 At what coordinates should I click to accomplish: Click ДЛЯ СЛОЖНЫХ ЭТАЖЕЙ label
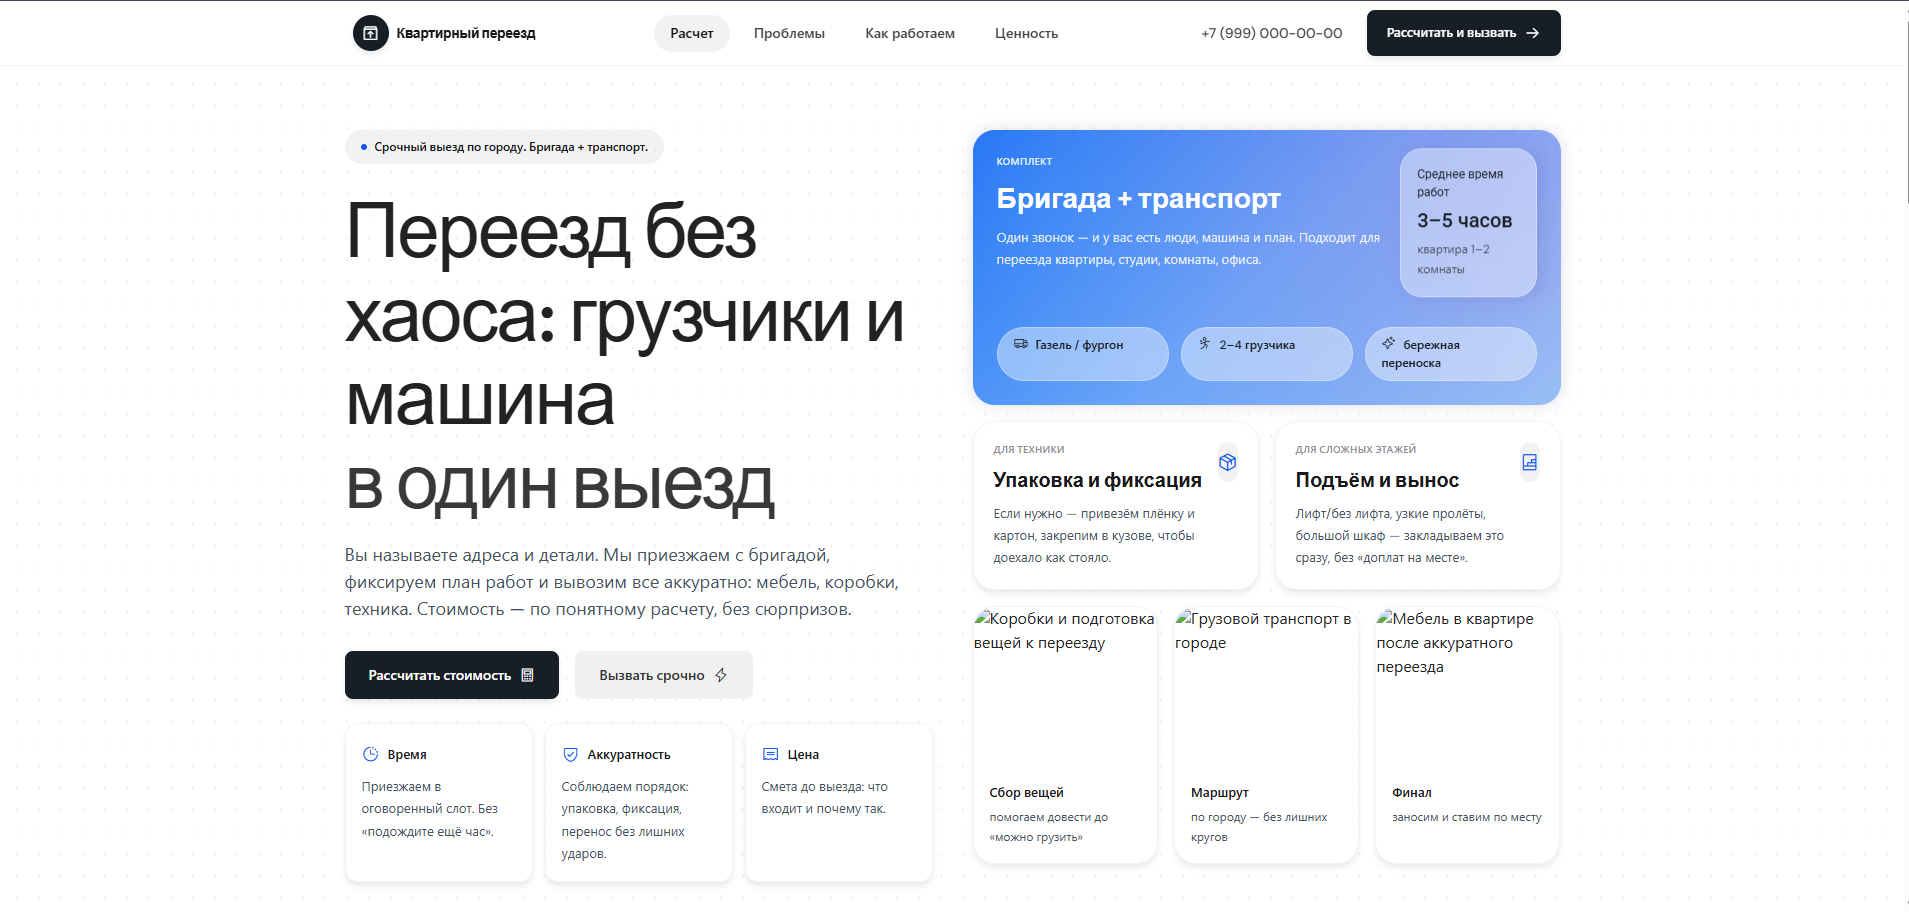tap(1355, 449)
